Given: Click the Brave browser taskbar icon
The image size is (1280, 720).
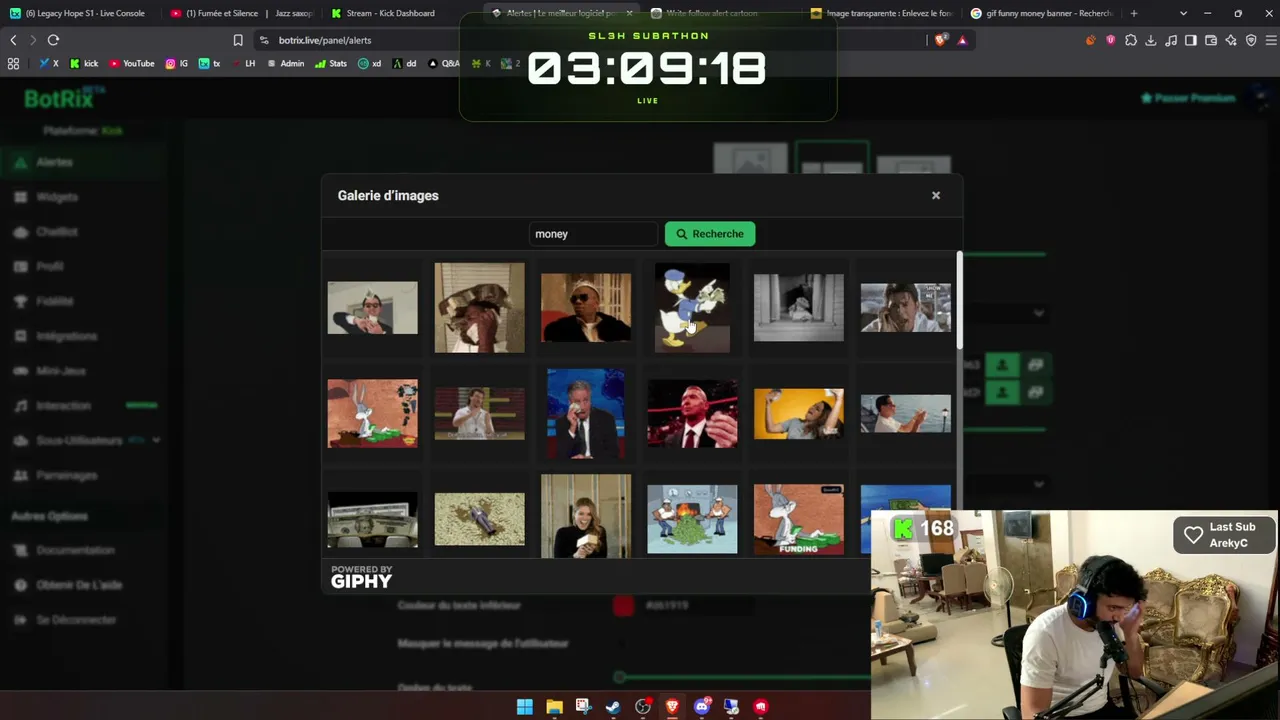Looking at the screenshot, I should click(672, 707).
